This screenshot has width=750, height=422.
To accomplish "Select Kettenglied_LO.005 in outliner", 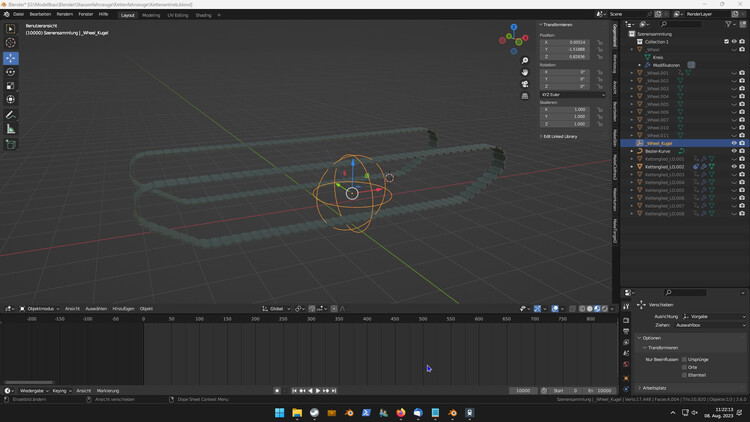I will pyautogui.click(x=664, y=190).
